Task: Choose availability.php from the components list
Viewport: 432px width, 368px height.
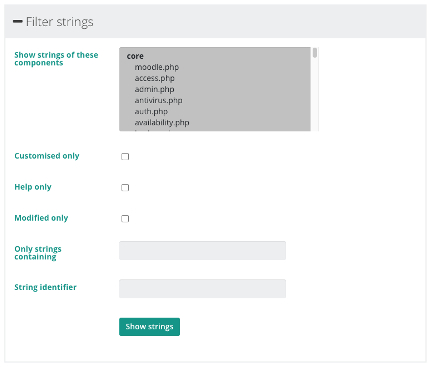Action: click(162, 122)
